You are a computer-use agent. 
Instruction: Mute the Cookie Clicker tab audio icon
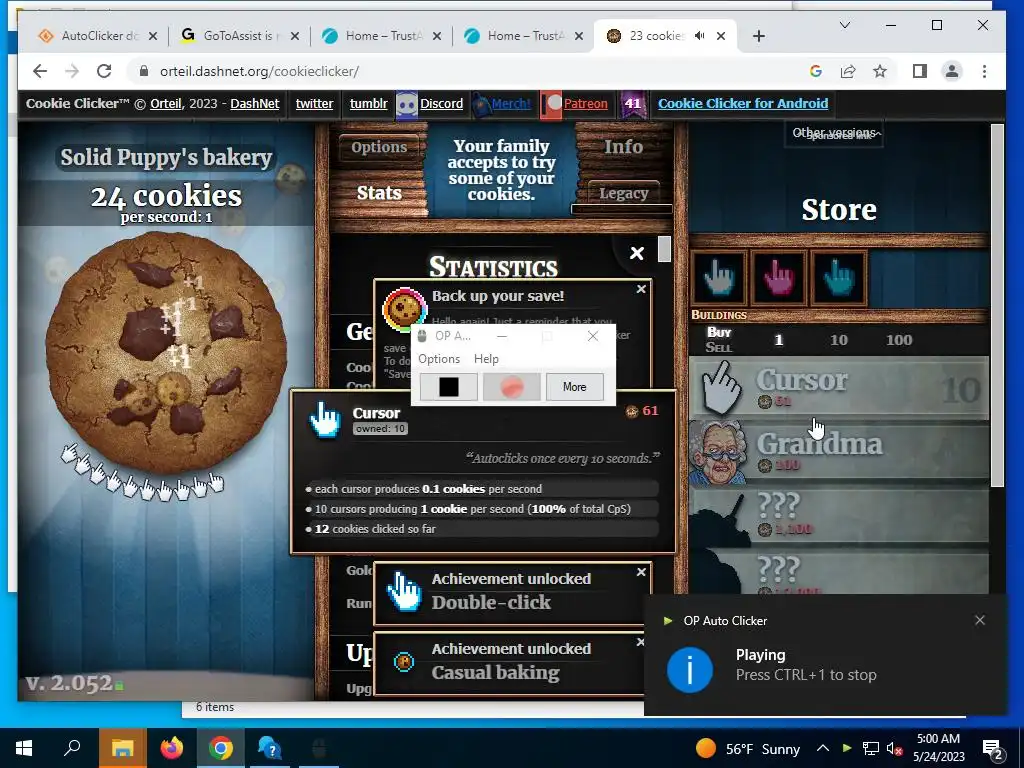click(699, 36)
